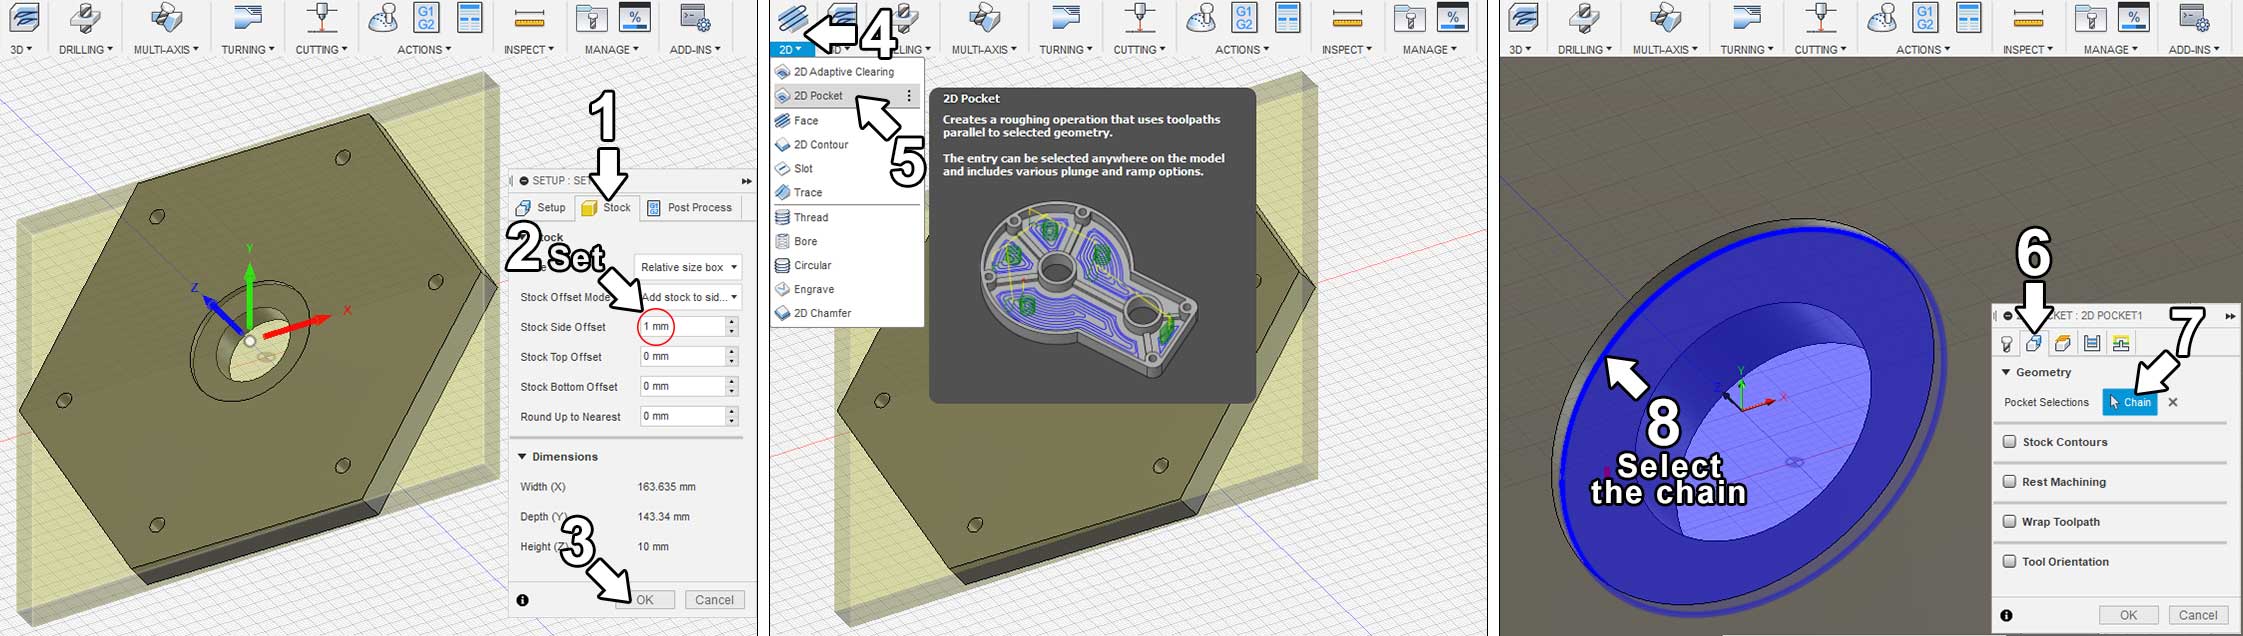The width and height of the screenshot is (2243, 636).
Task: Open the Linking tab icon in 2D POCKET dialog
Action: point(2121,344)
